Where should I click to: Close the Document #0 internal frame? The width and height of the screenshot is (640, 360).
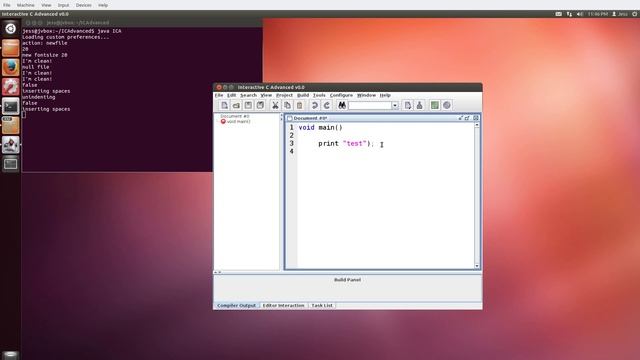(x=476, y=118)
